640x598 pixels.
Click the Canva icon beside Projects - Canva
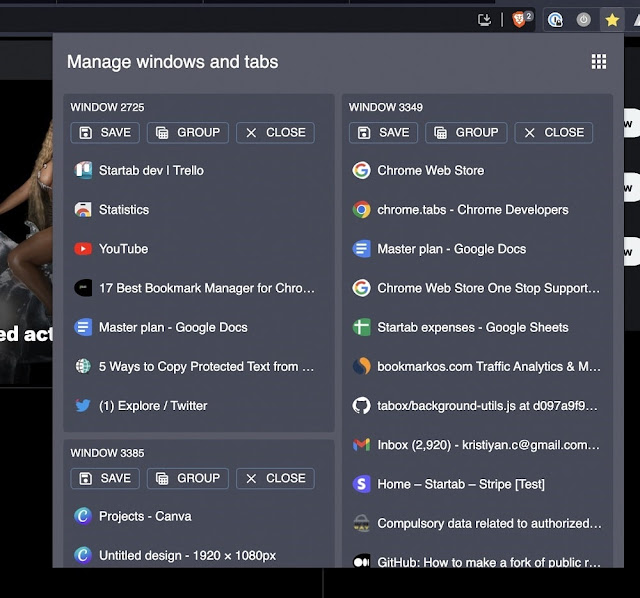click(83, 516)
